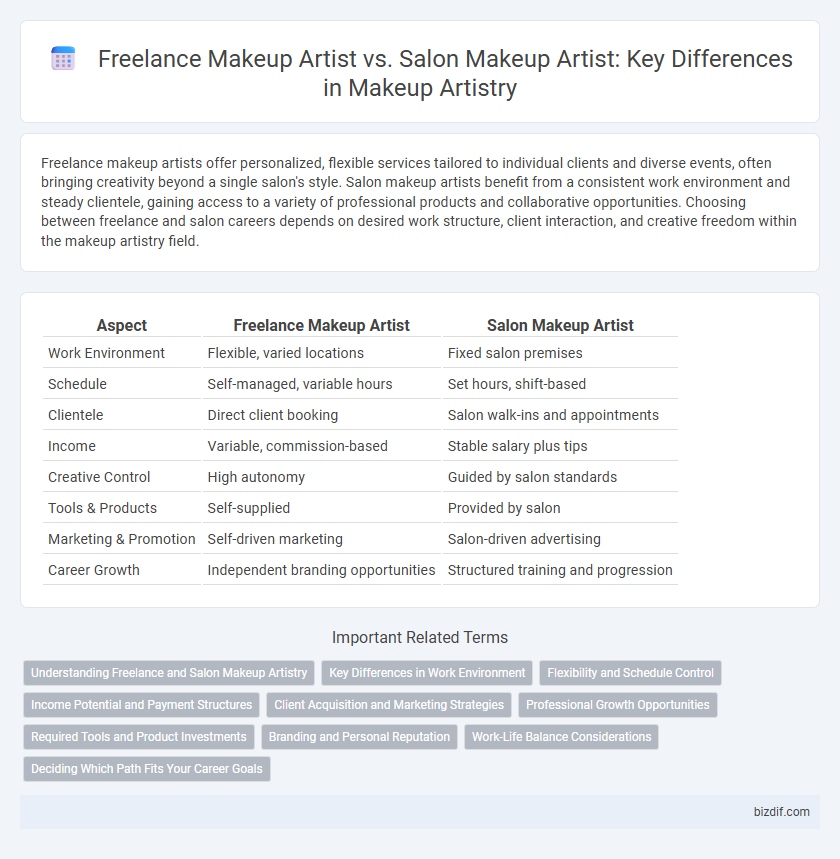Open 'Key Differences in Work Environment' tag
Screen dimensions: 840x859
point(427,673)
